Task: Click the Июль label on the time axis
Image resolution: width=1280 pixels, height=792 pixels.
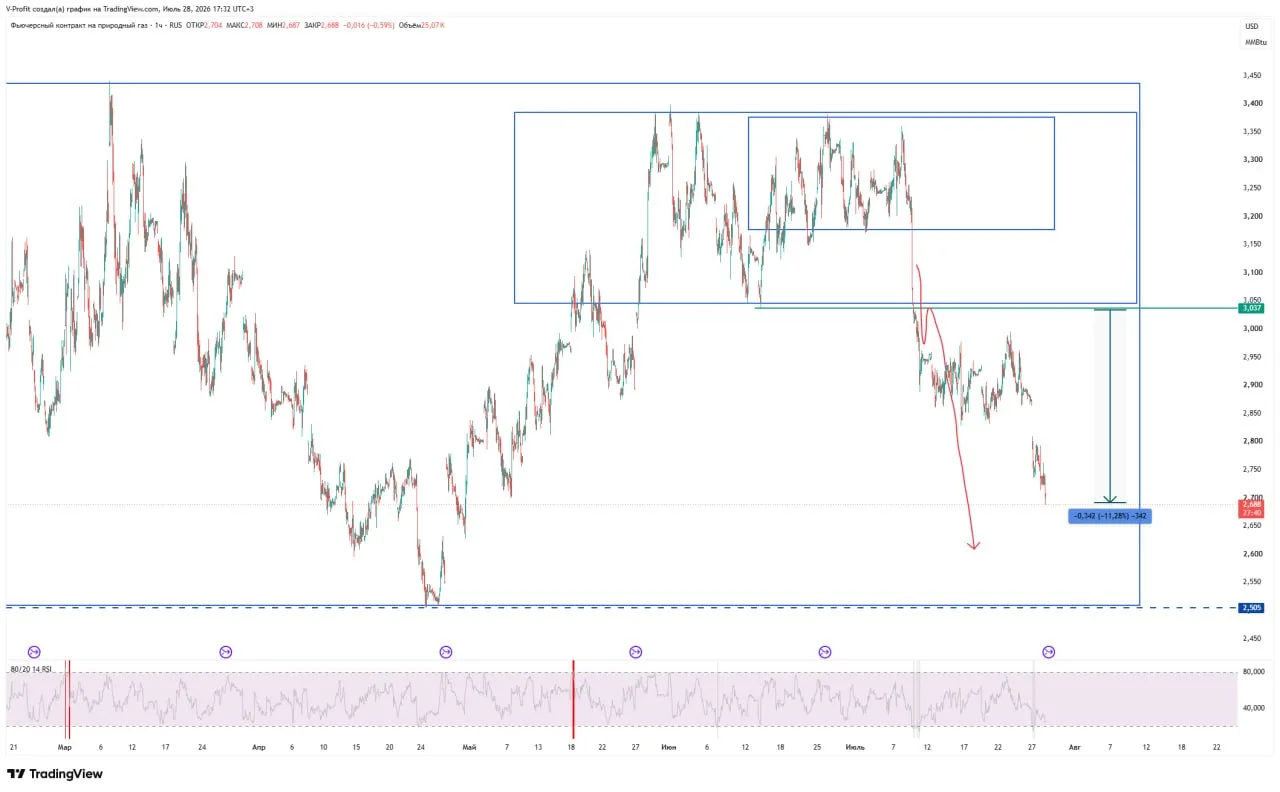Action: 855,746
